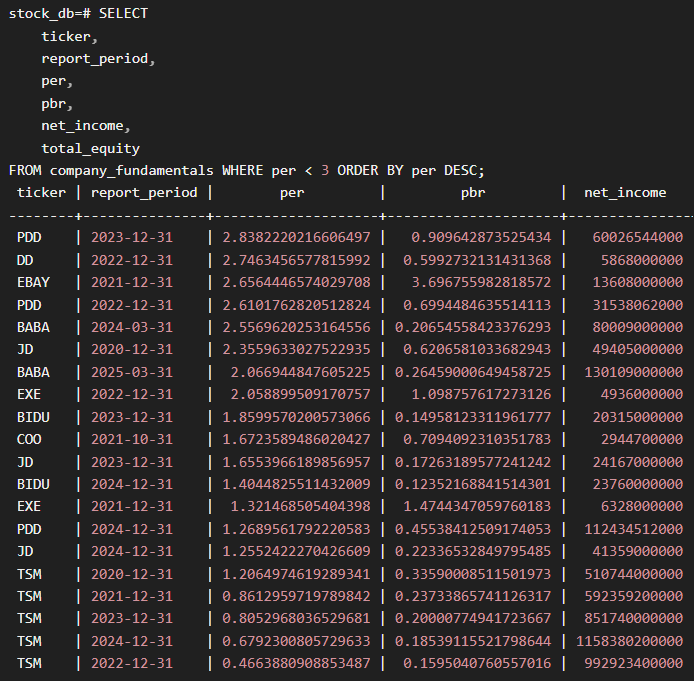Select net income 2944700000
694x681 pixels.
click(x=642, y=439)
